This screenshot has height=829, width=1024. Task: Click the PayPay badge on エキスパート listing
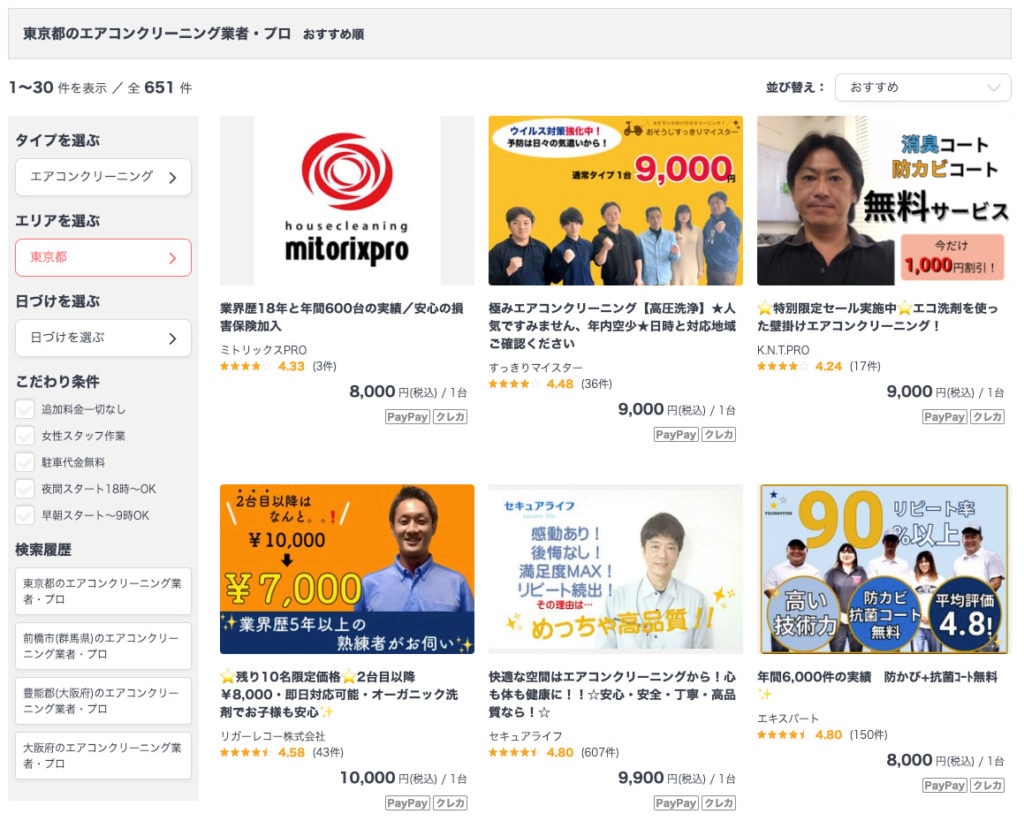click(944, 785)
